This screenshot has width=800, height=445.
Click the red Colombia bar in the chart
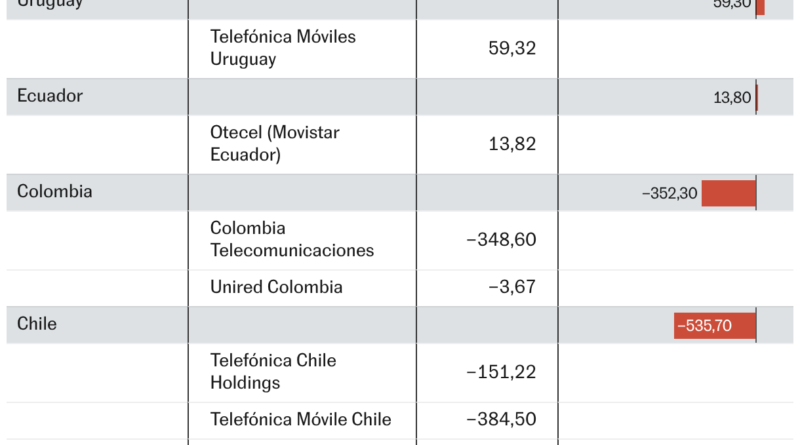point(729,193)
